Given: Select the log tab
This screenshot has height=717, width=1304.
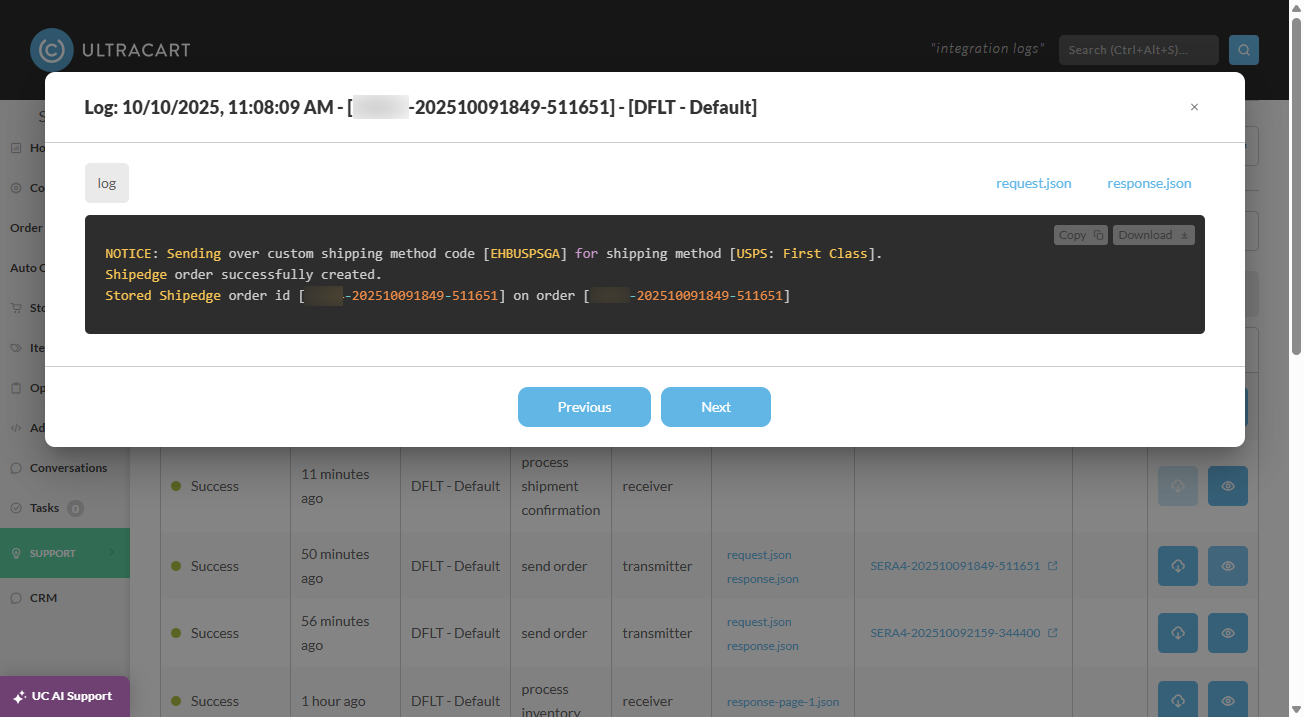Looking at the screenshot, I should point(107,183).
